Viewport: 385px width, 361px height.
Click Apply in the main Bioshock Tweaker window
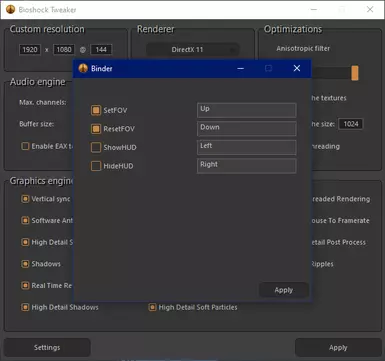coord(338,347)
